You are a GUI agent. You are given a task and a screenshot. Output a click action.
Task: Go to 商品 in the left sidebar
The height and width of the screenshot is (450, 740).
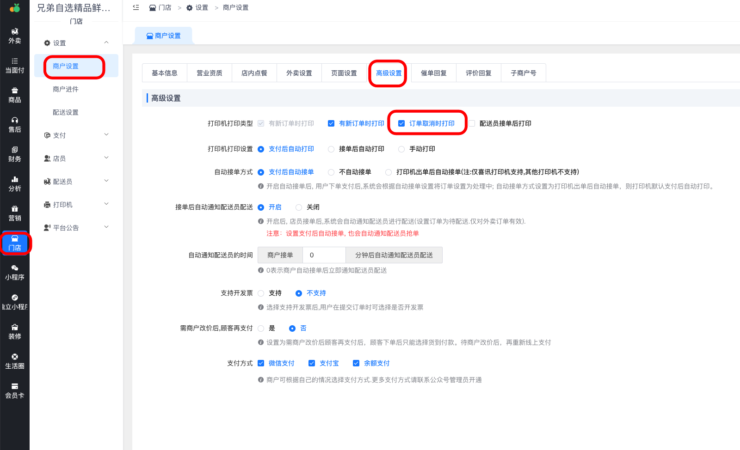tap(14, 94)
